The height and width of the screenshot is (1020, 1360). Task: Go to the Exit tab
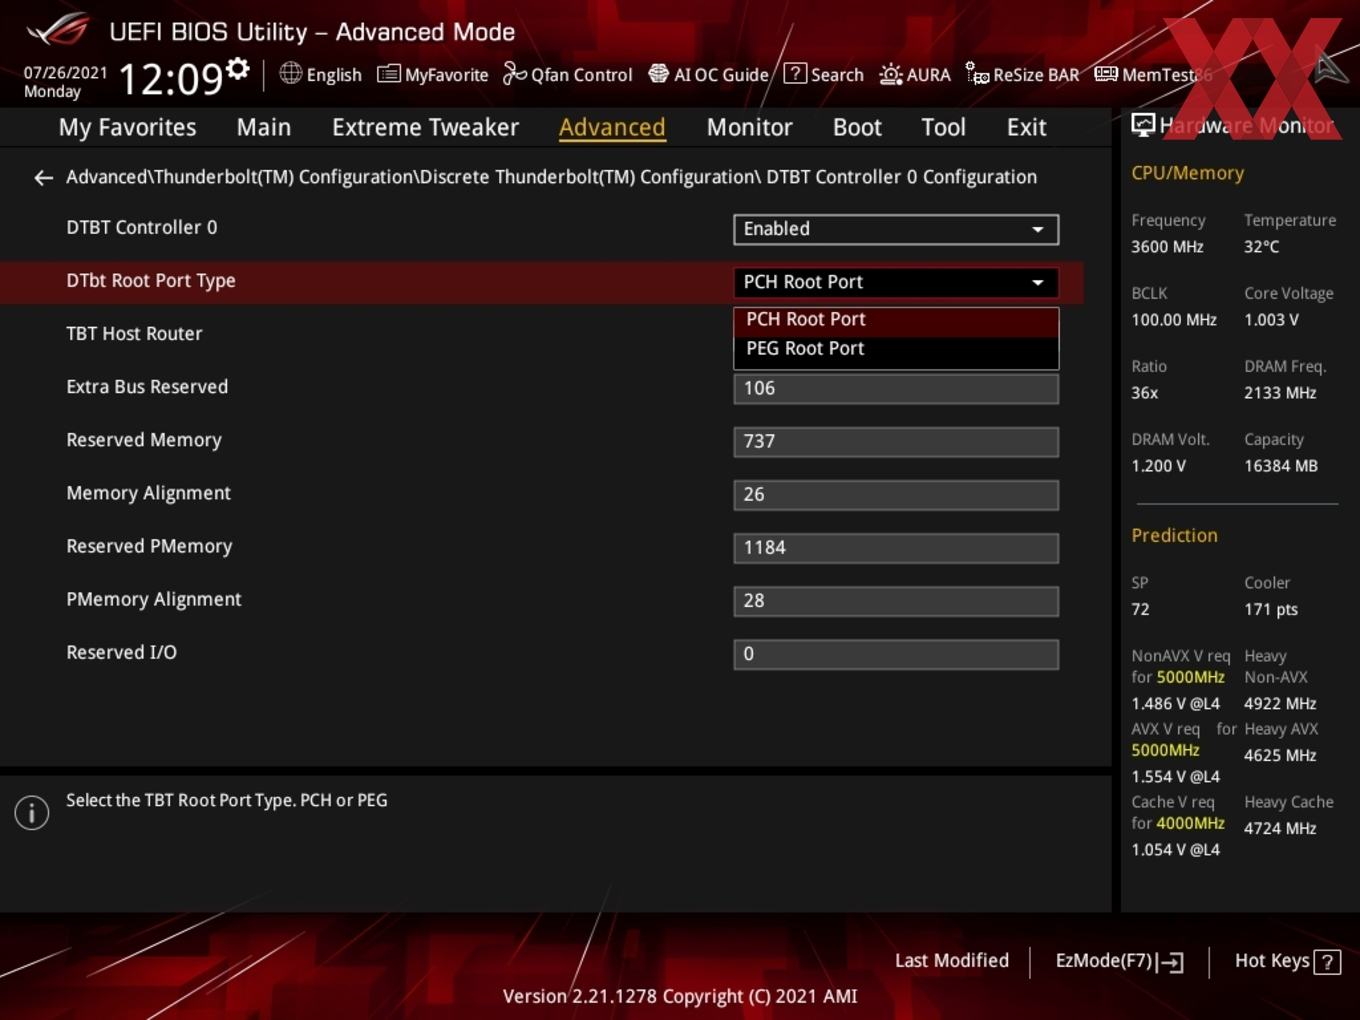tap(1026, 128)
